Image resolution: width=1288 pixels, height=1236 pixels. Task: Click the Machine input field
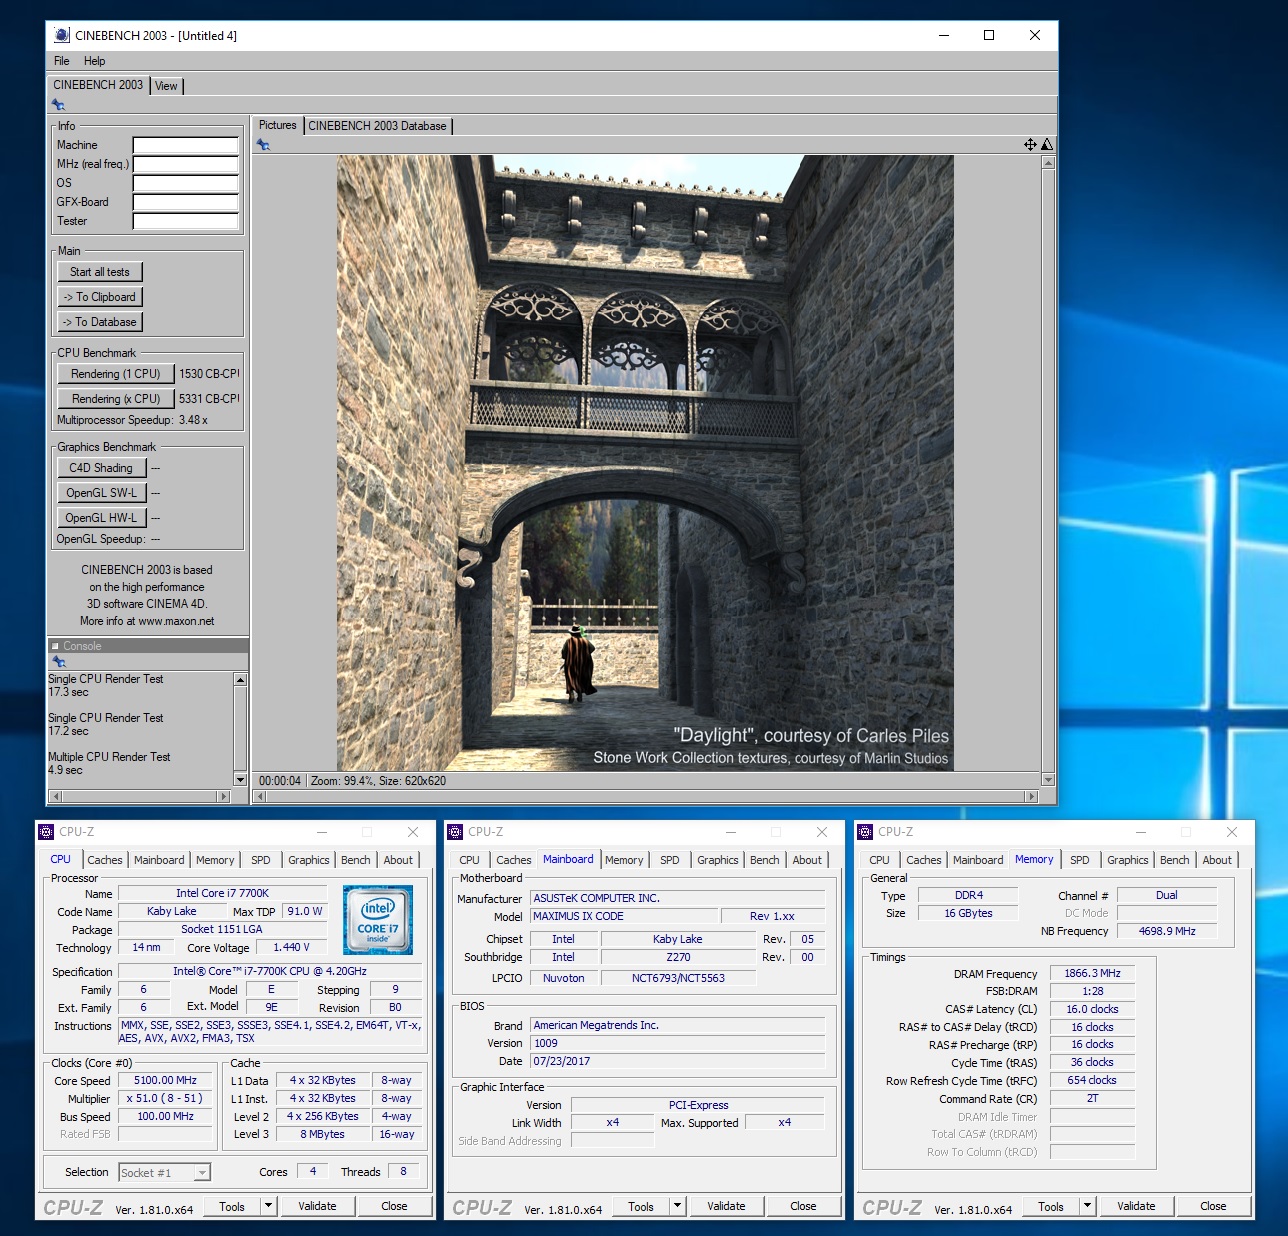pyautogui.click(x=186, y=145)
